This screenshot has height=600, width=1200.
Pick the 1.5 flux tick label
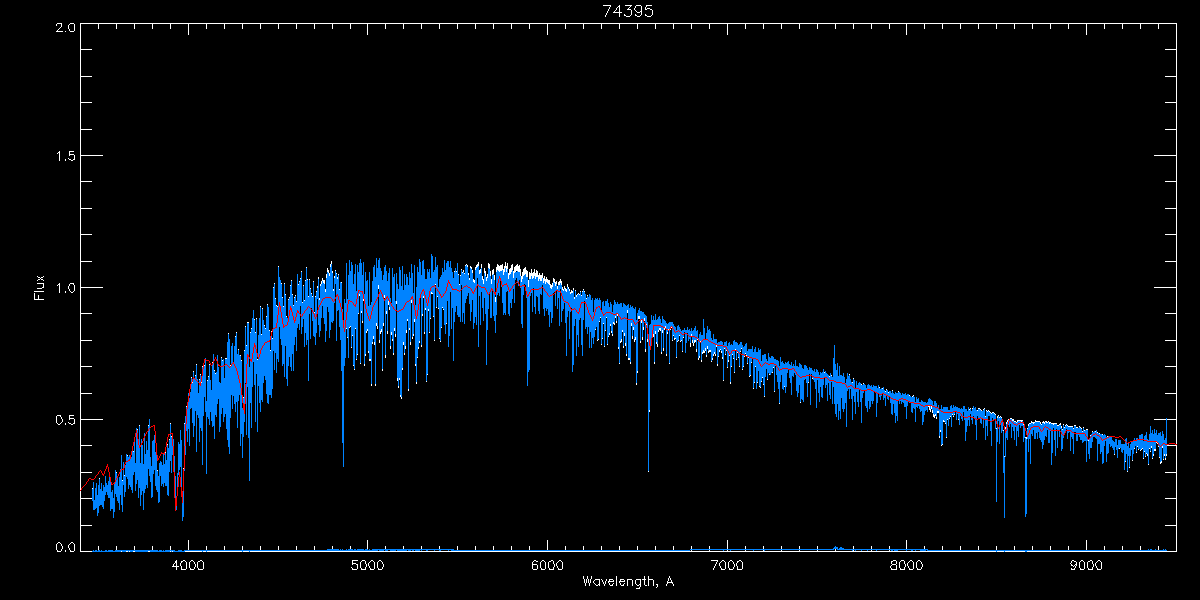pyautogui.click(x=63, y=157)
